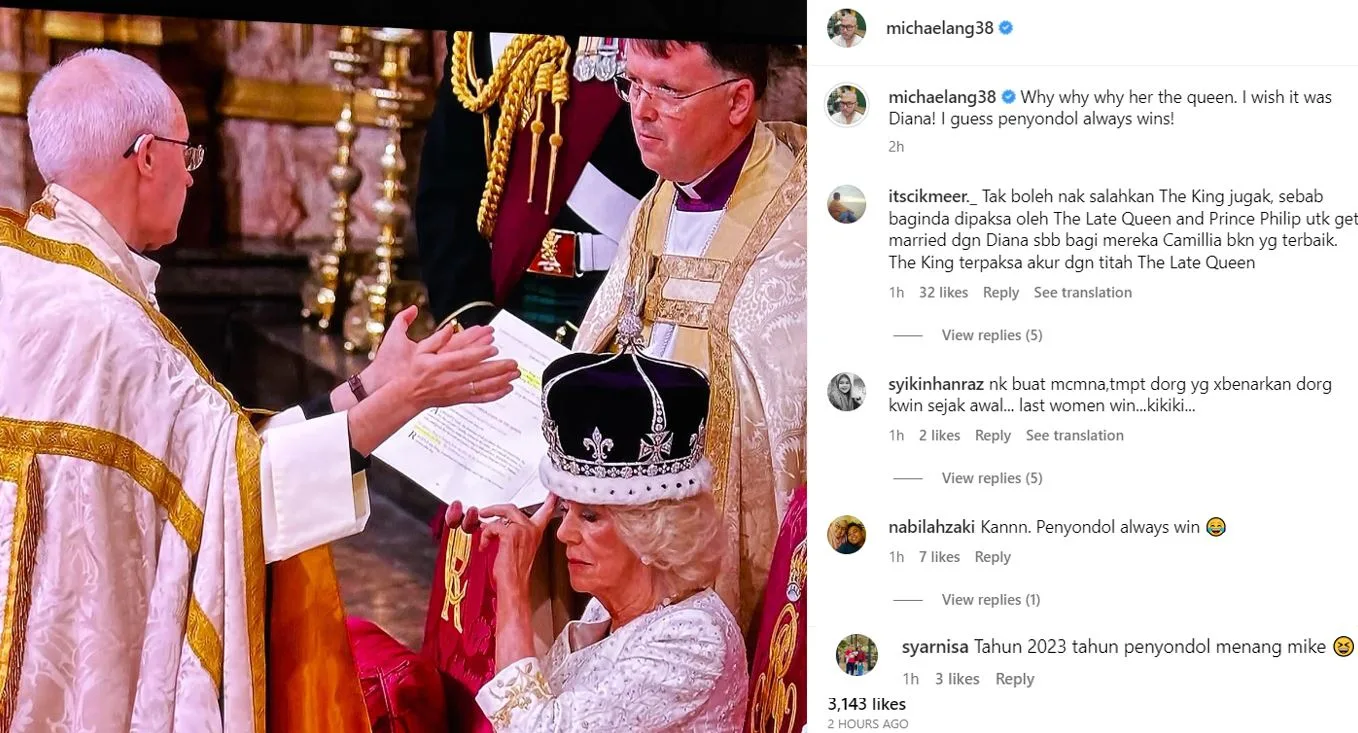The image size is (1358, 733).
Task: Open the syarnisa username link
Action: click(934, 647)
